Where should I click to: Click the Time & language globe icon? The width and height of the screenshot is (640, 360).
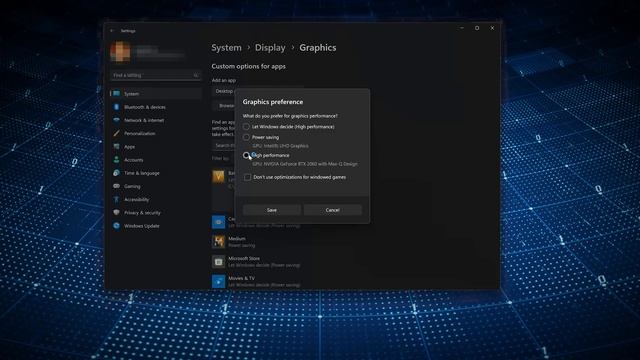[x=116, y=173]
